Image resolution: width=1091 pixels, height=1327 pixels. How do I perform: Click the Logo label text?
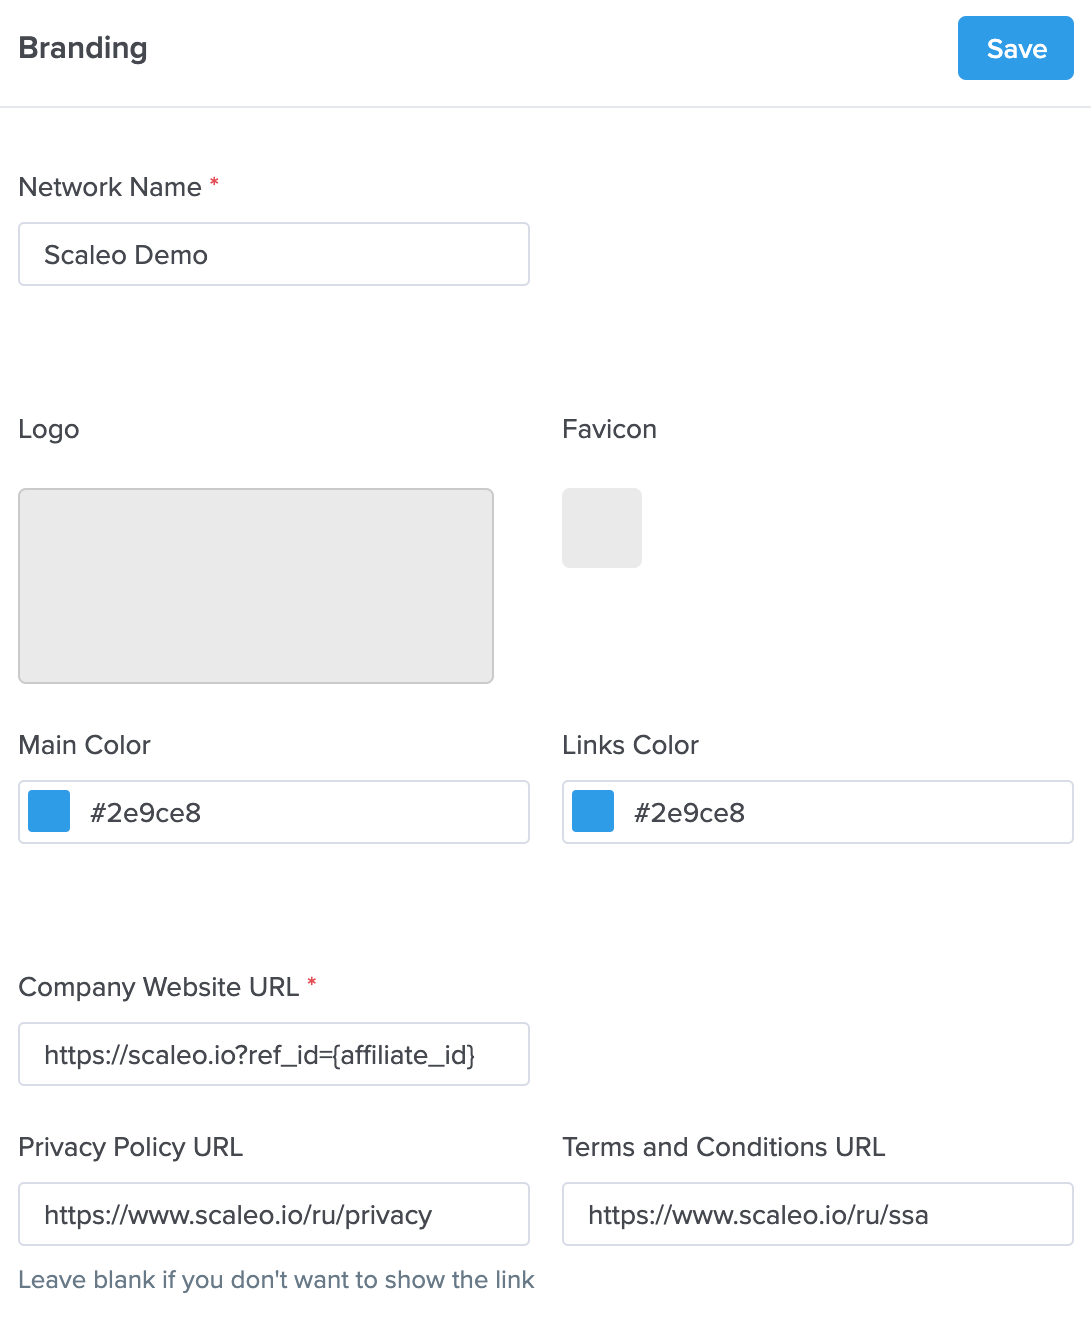click(x=49, y=429)
